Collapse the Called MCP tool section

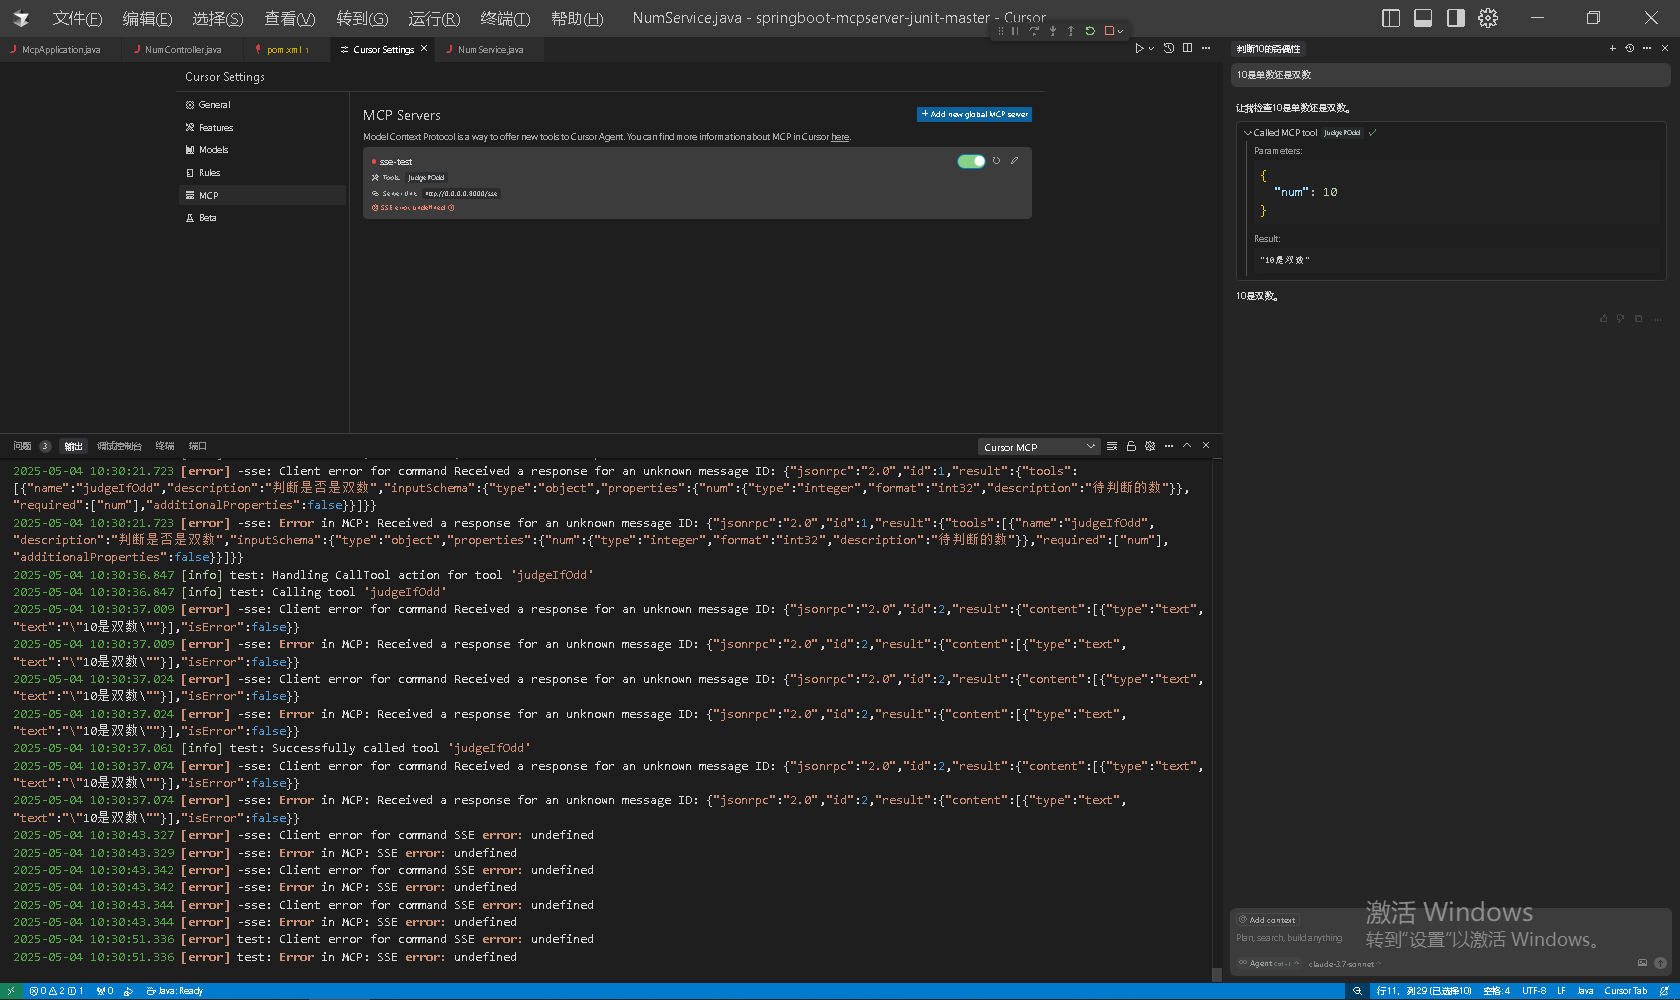(1247, 133)
